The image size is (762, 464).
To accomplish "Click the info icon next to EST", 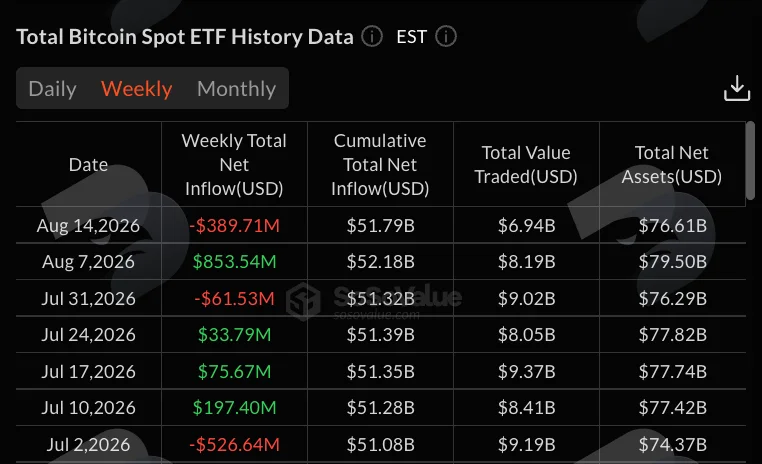I will tap(446, 36).
